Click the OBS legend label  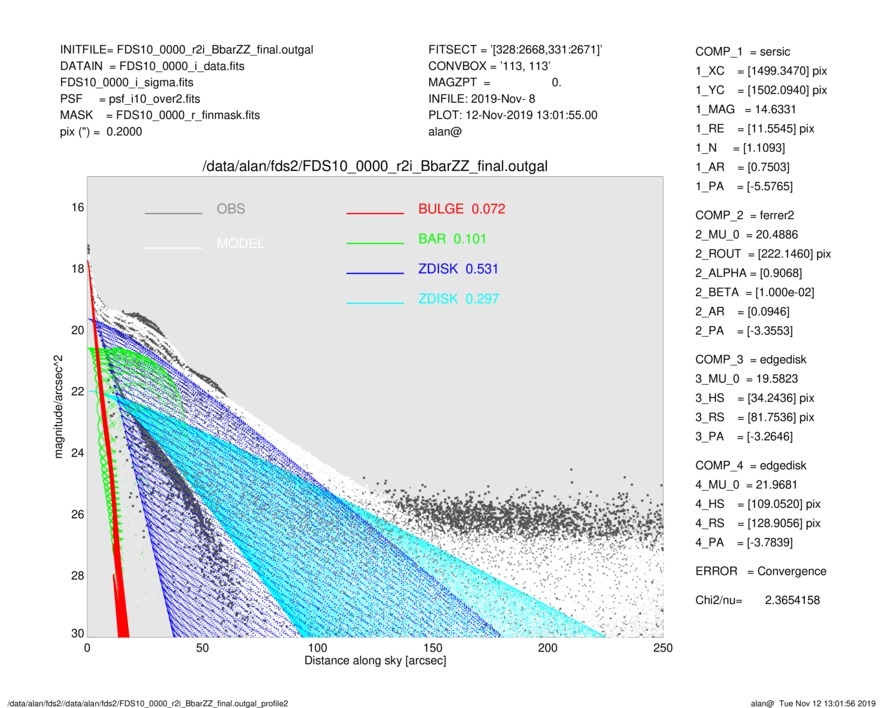pos(231,209)
